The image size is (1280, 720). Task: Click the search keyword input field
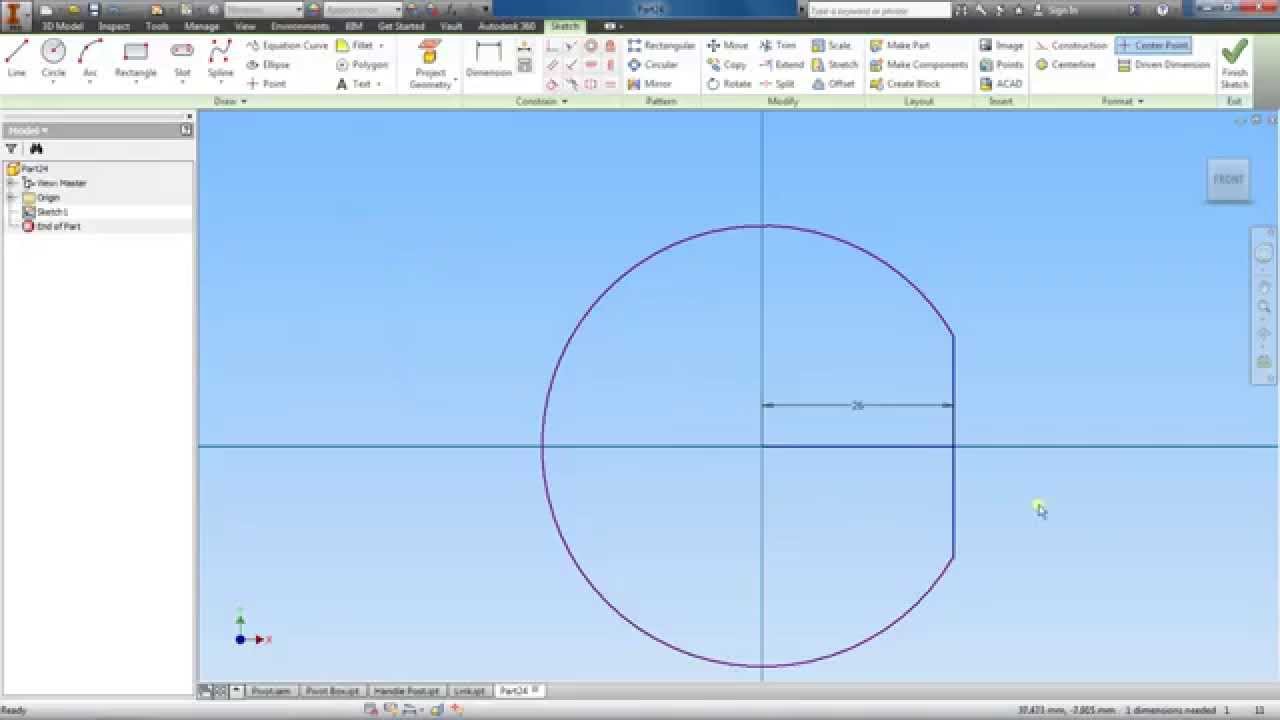click(879, 10)
